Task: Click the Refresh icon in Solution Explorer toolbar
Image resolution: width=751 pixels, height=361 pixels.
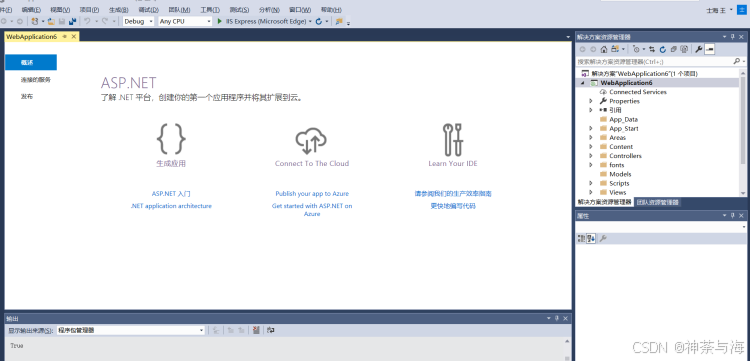Action: pyautogui.click(x=663, y=49)
